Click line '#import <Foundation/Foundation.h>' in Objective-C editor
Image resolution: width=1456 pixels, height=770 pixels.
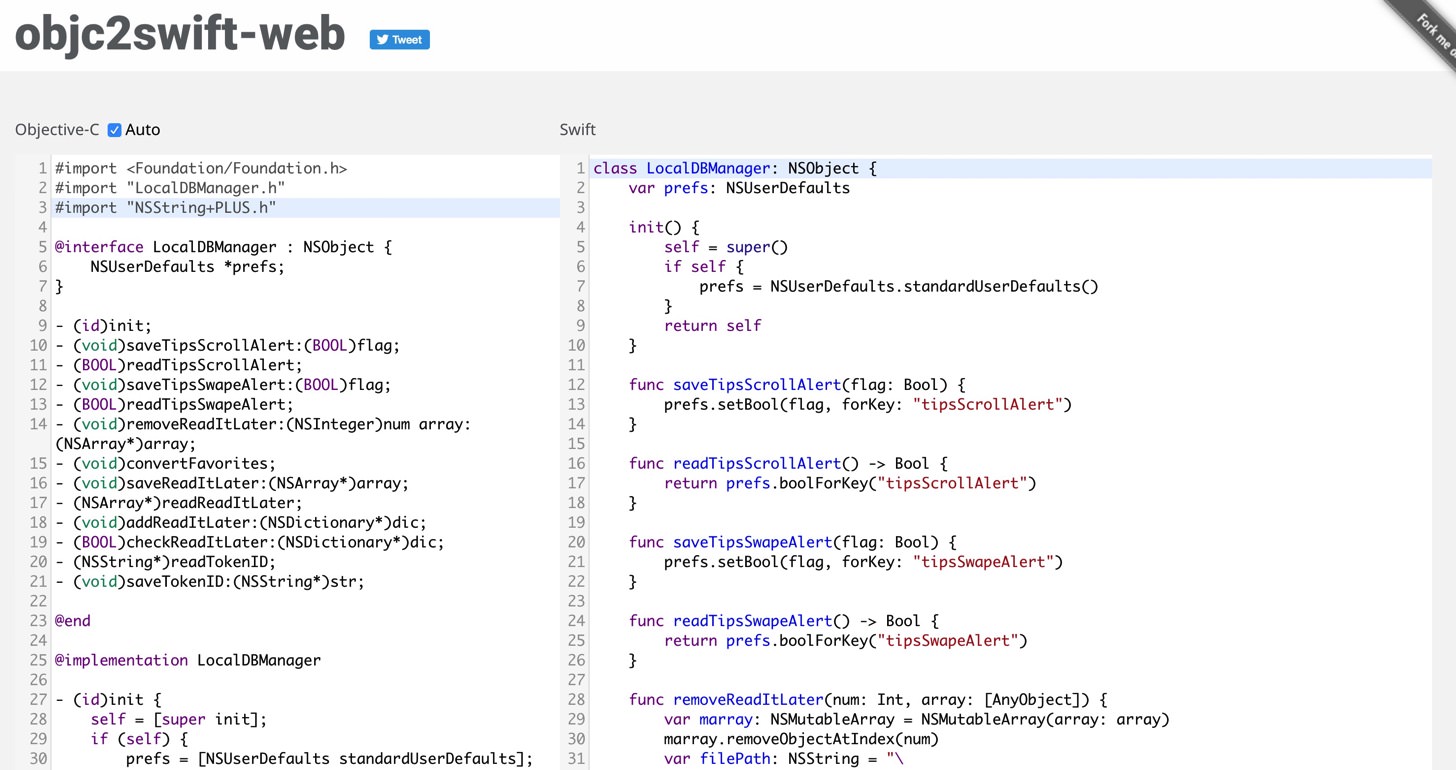201,169
